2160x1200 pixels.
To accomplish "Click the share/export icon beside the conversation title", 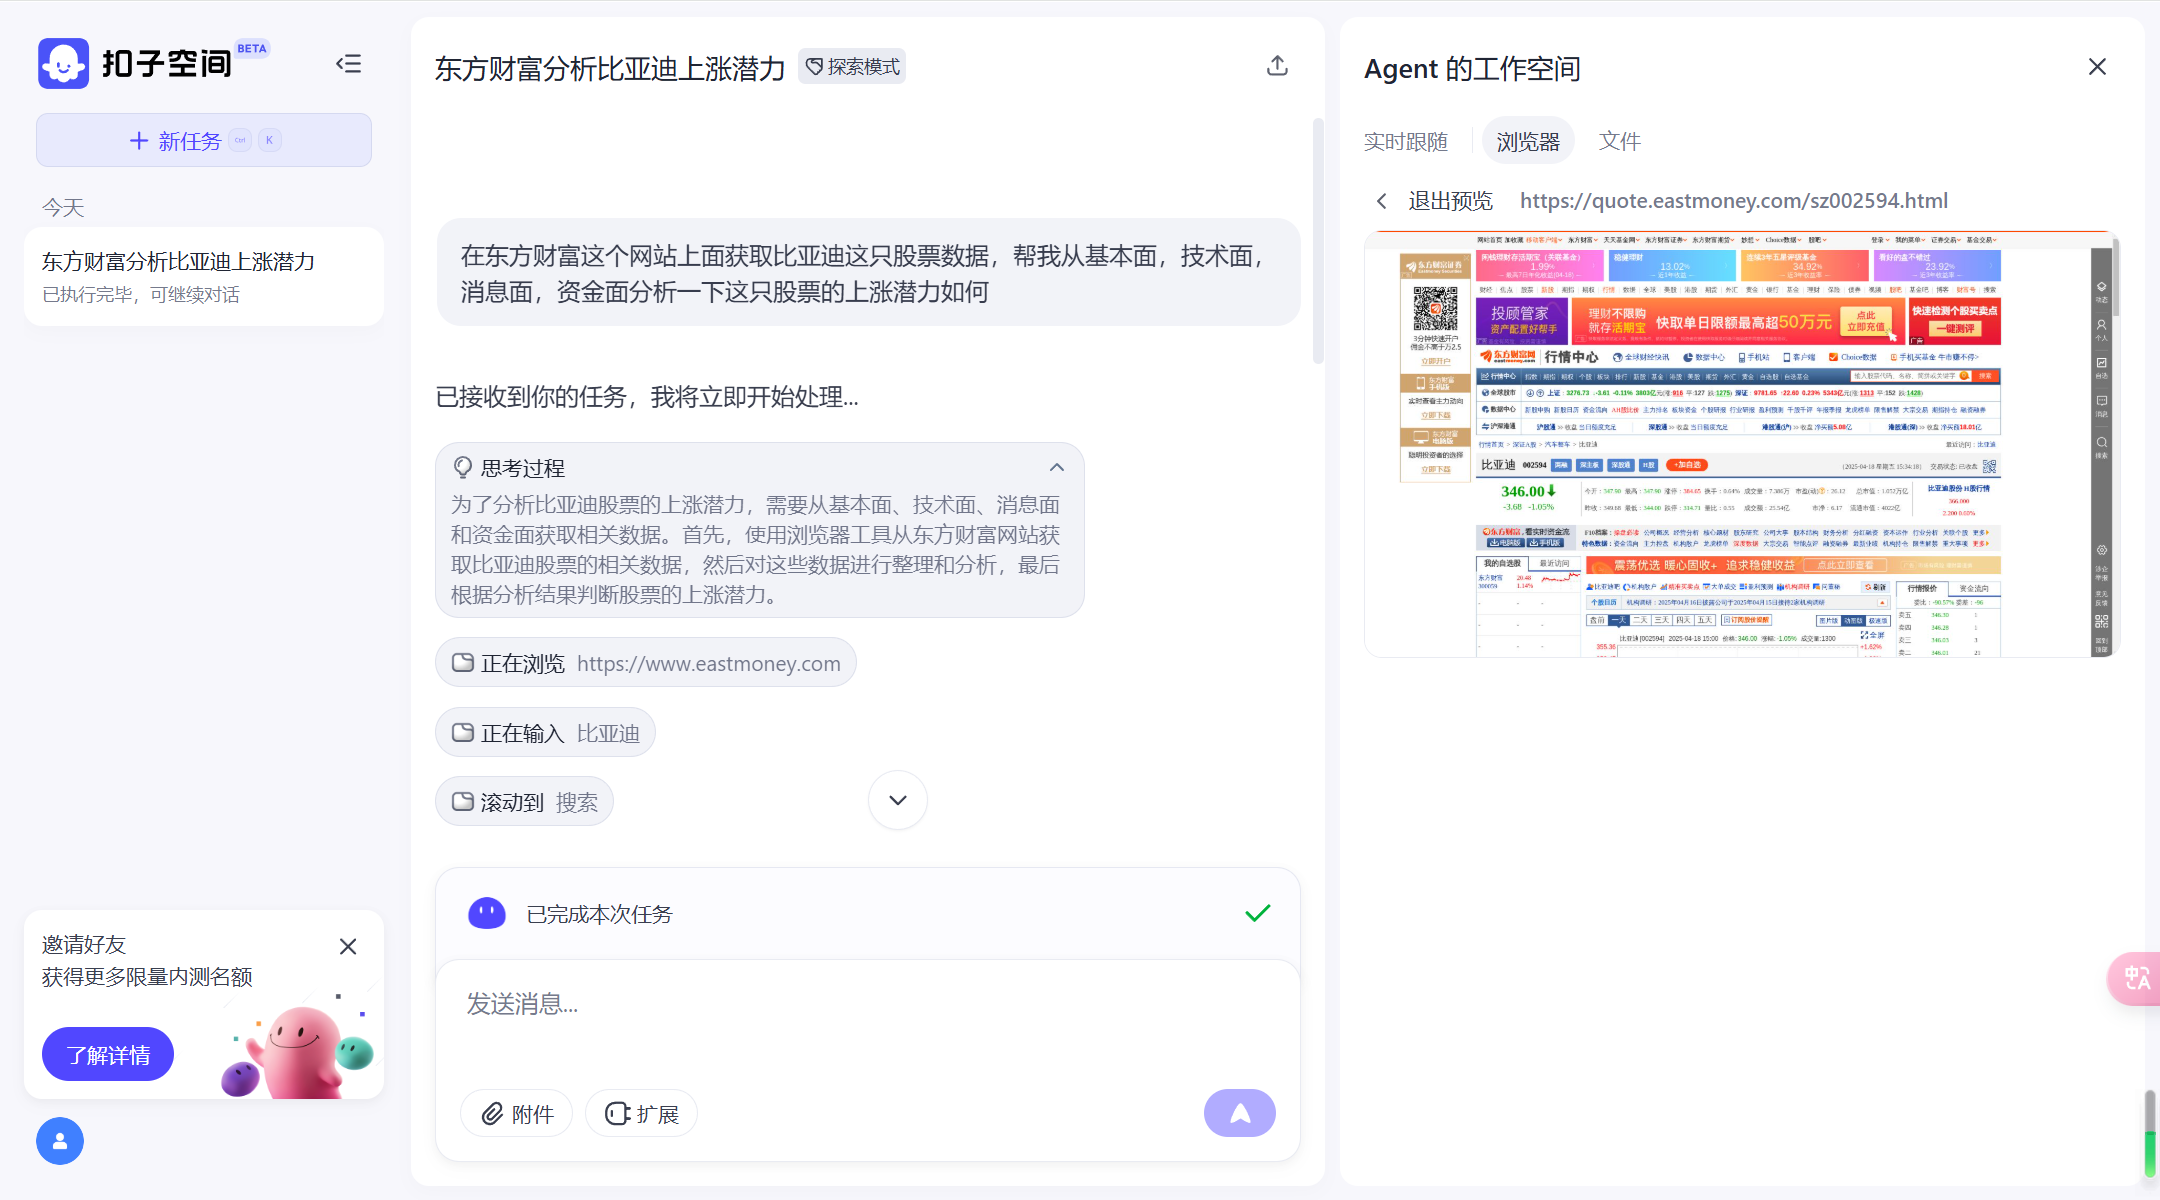I will (x=1277, y=66).
